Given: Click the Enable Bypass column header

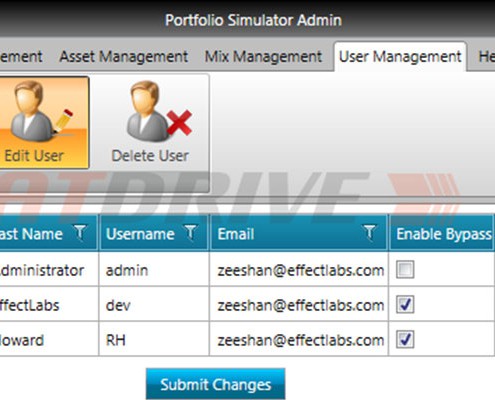Looking at the screenshot, I should (441, 233).
